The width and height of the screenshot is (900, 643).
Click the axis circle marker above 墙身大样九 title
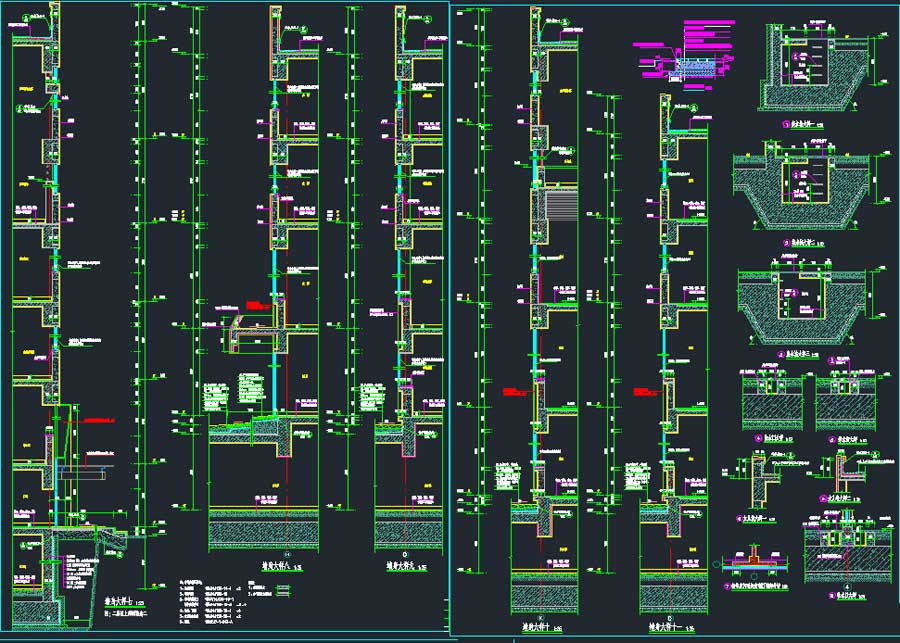tap(404, 553)
